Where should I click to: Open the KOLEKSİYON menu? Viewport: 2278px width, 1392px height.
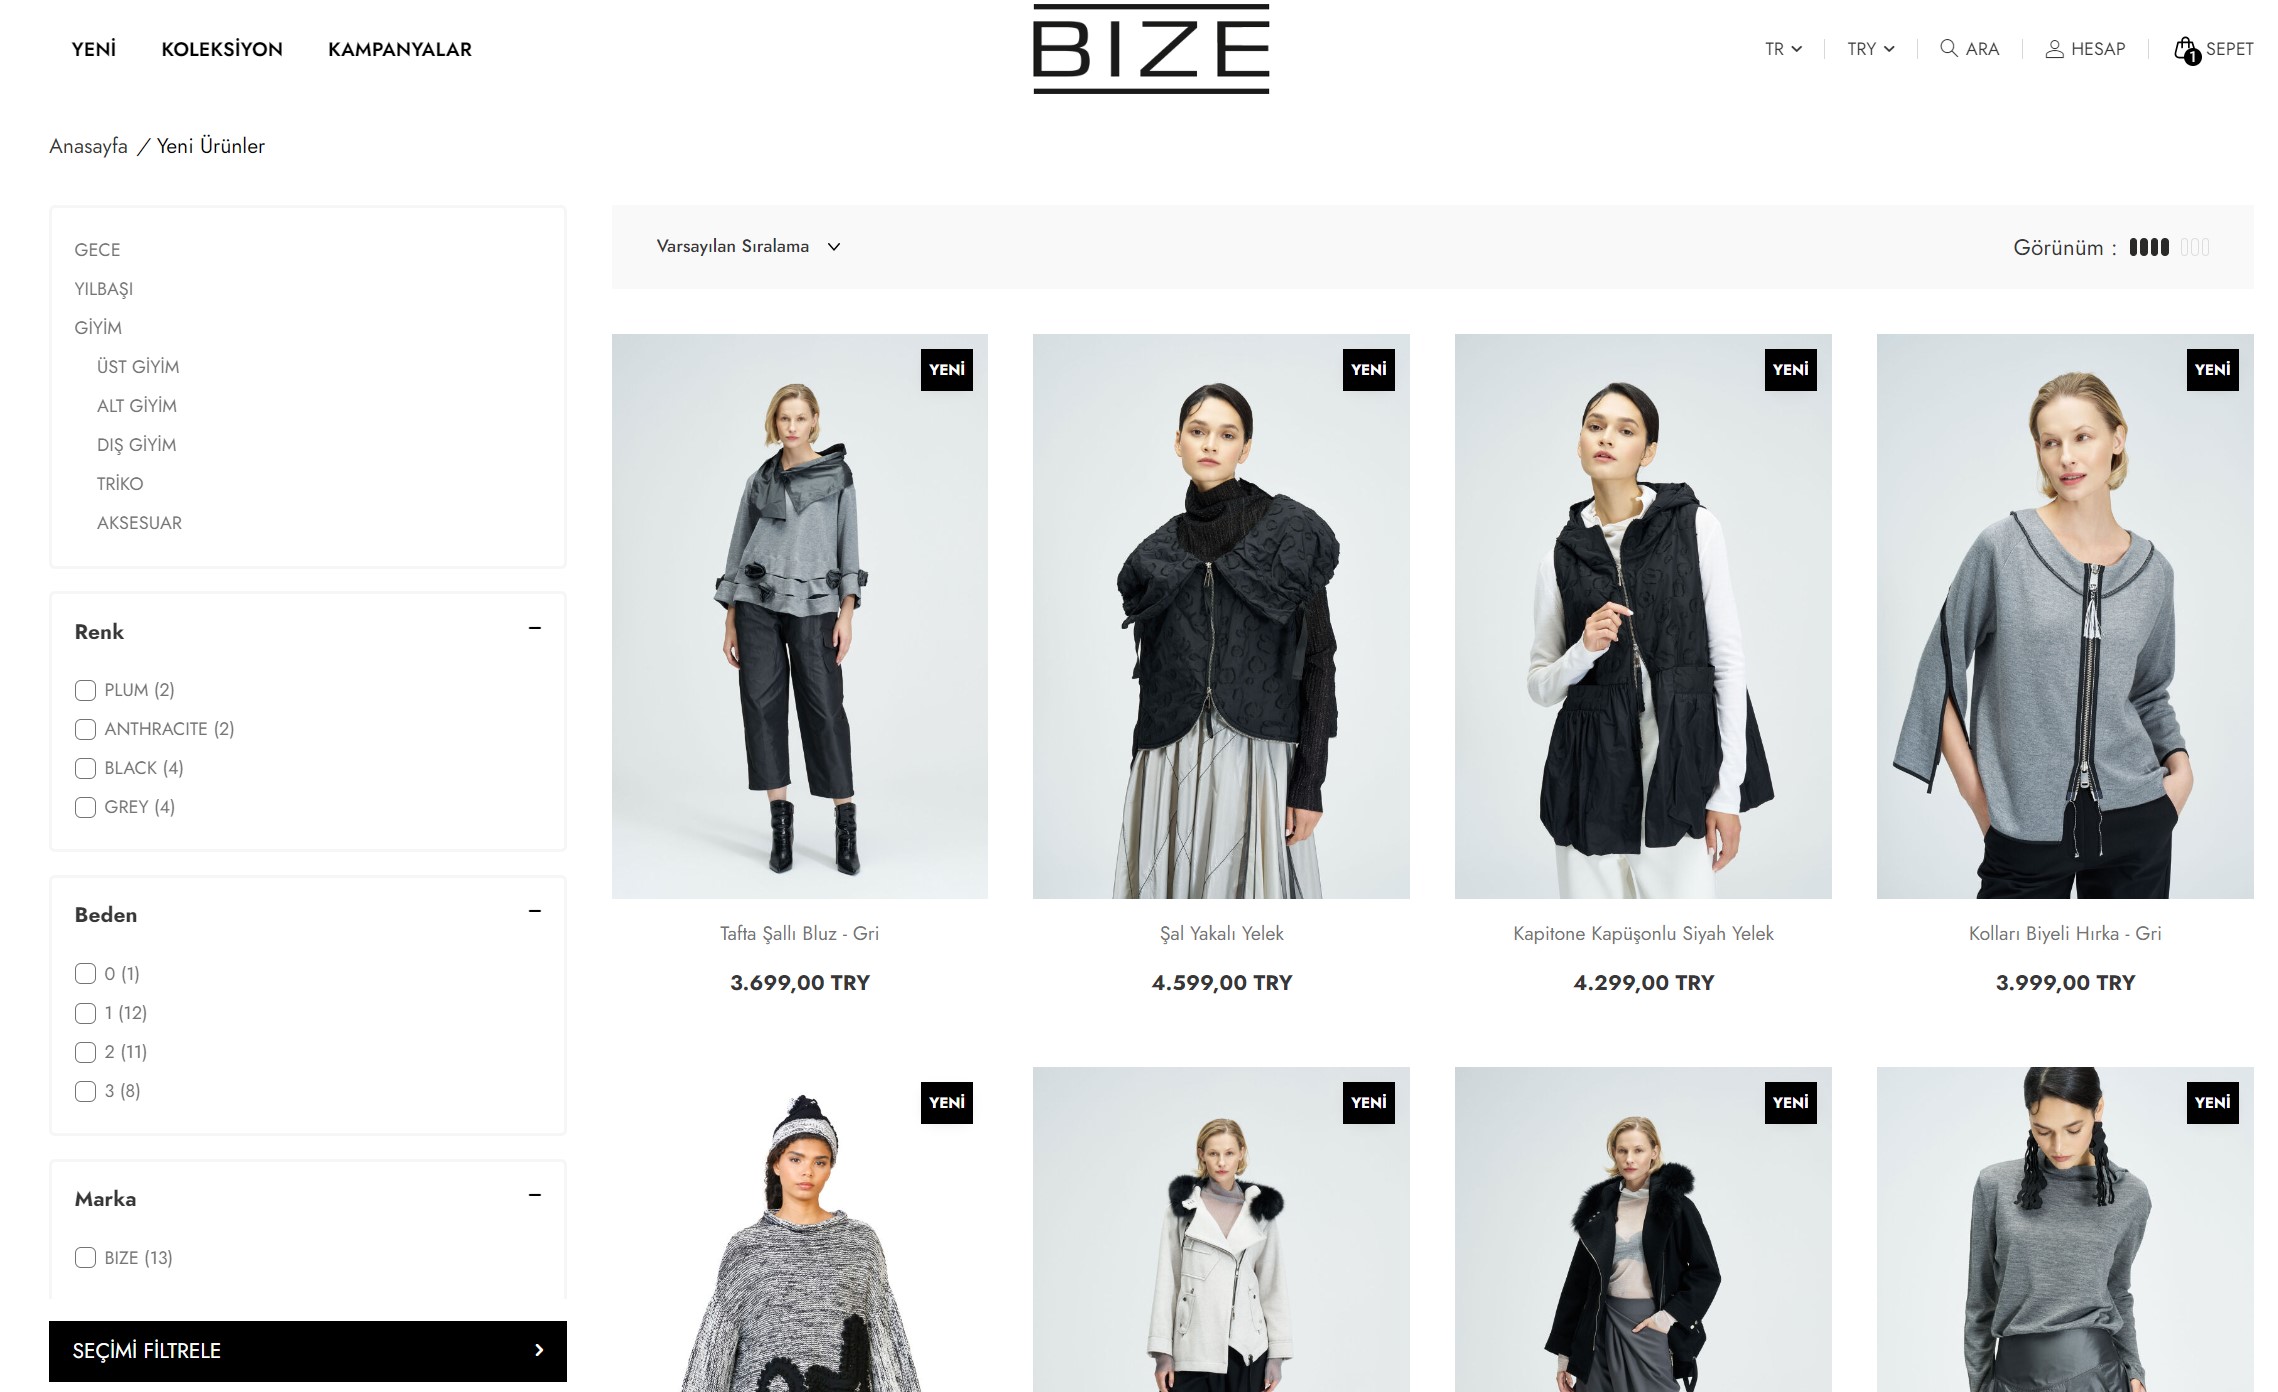222,49
